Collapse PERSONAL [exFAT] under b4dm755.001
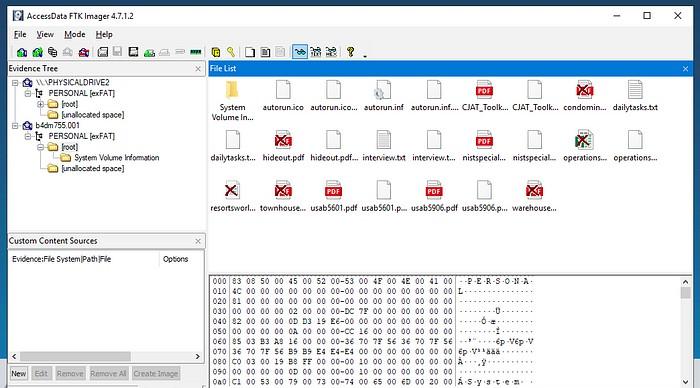 click(28, 136)
